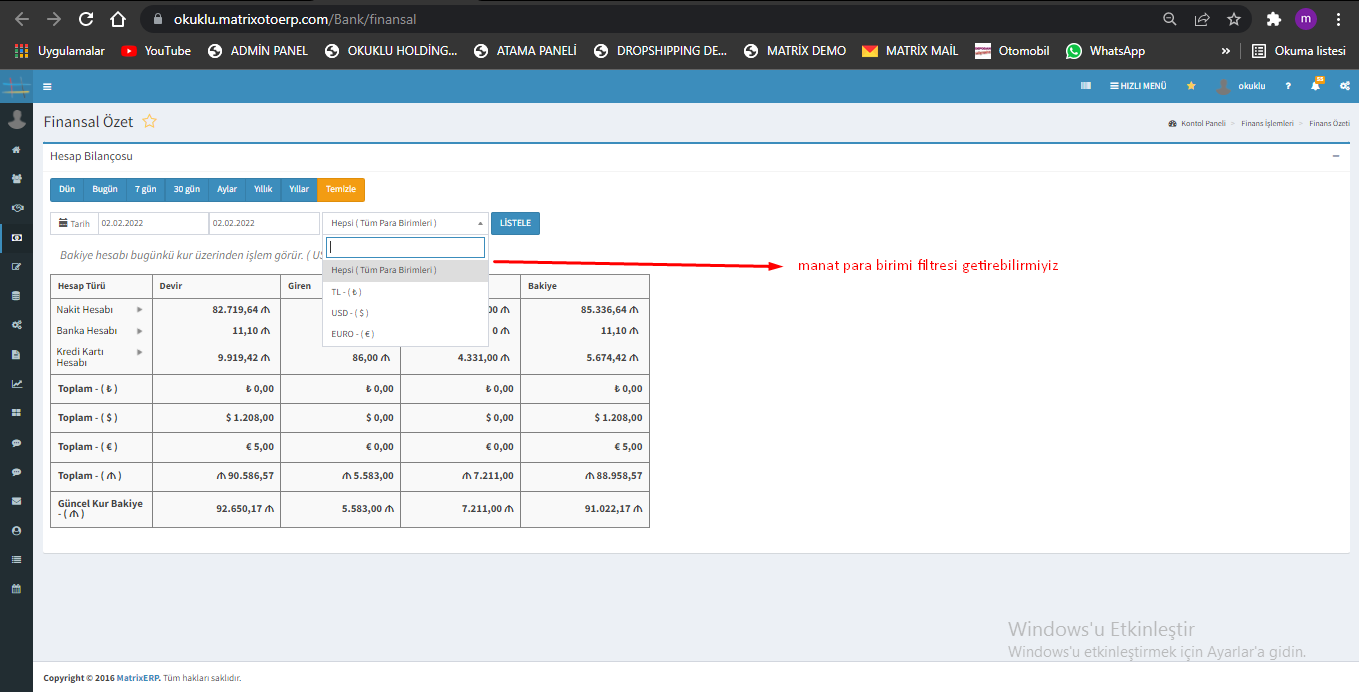Viewport: 1359px width, 692px height.
Task: Open the Kontol Paneli breadcrumb link
Action: click(x=1202, y=123)
